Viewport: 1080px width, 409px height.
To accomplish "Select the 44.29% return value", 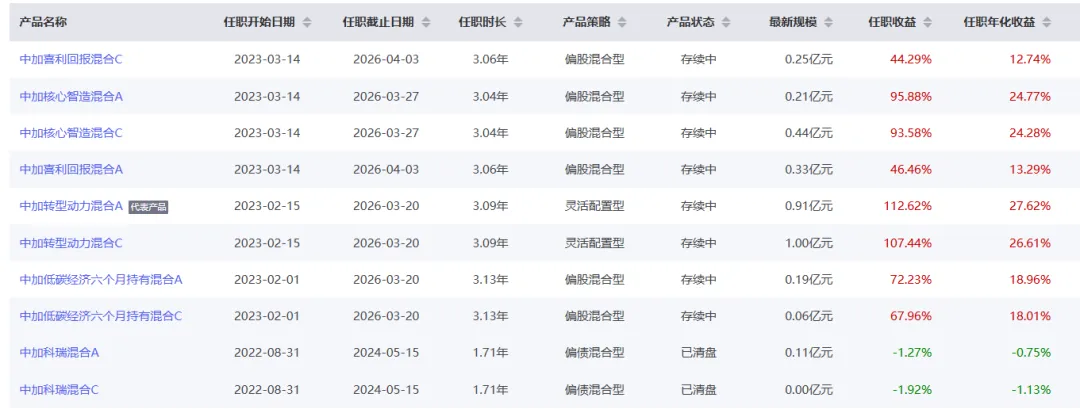I will click(911, 59).
